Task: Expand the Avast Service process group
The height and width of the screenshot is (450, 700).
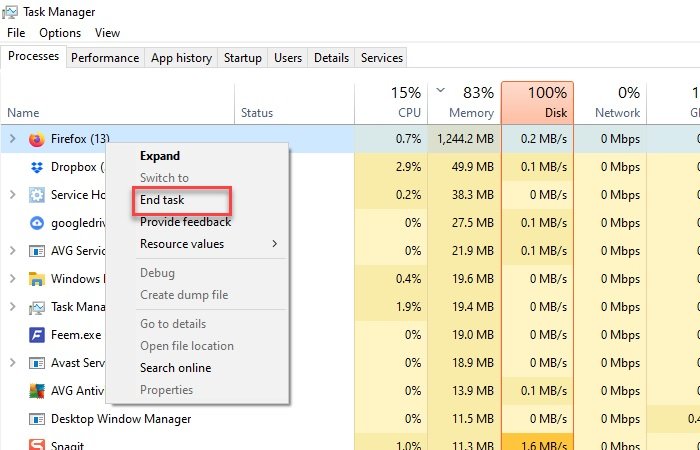Action: coord(13,363)
